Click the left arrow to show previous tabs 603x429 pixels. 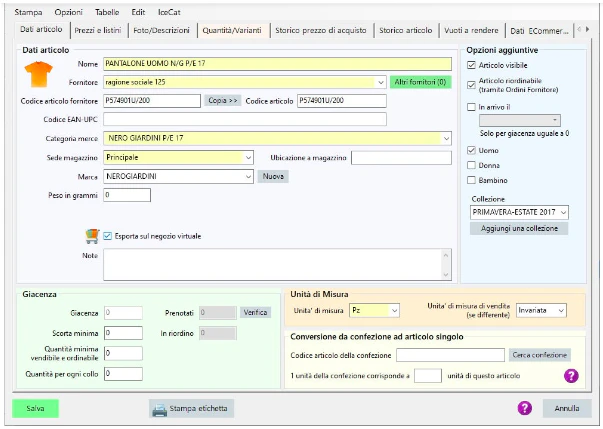[x=579, y=29]
